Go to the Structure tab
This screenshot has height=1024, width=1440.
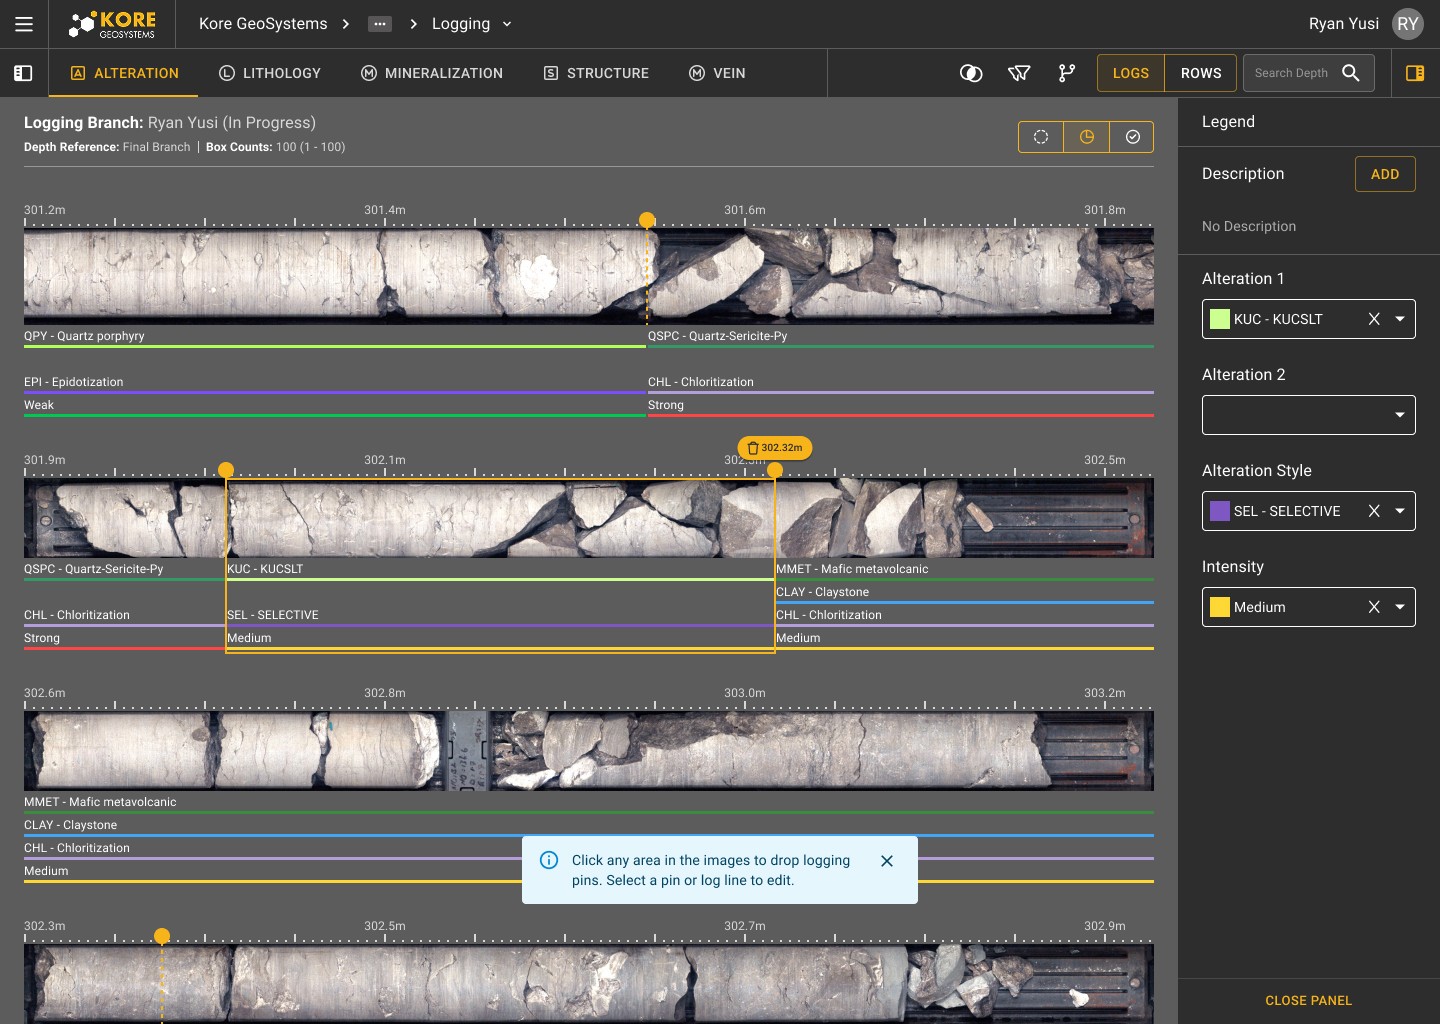pos(596,73)
